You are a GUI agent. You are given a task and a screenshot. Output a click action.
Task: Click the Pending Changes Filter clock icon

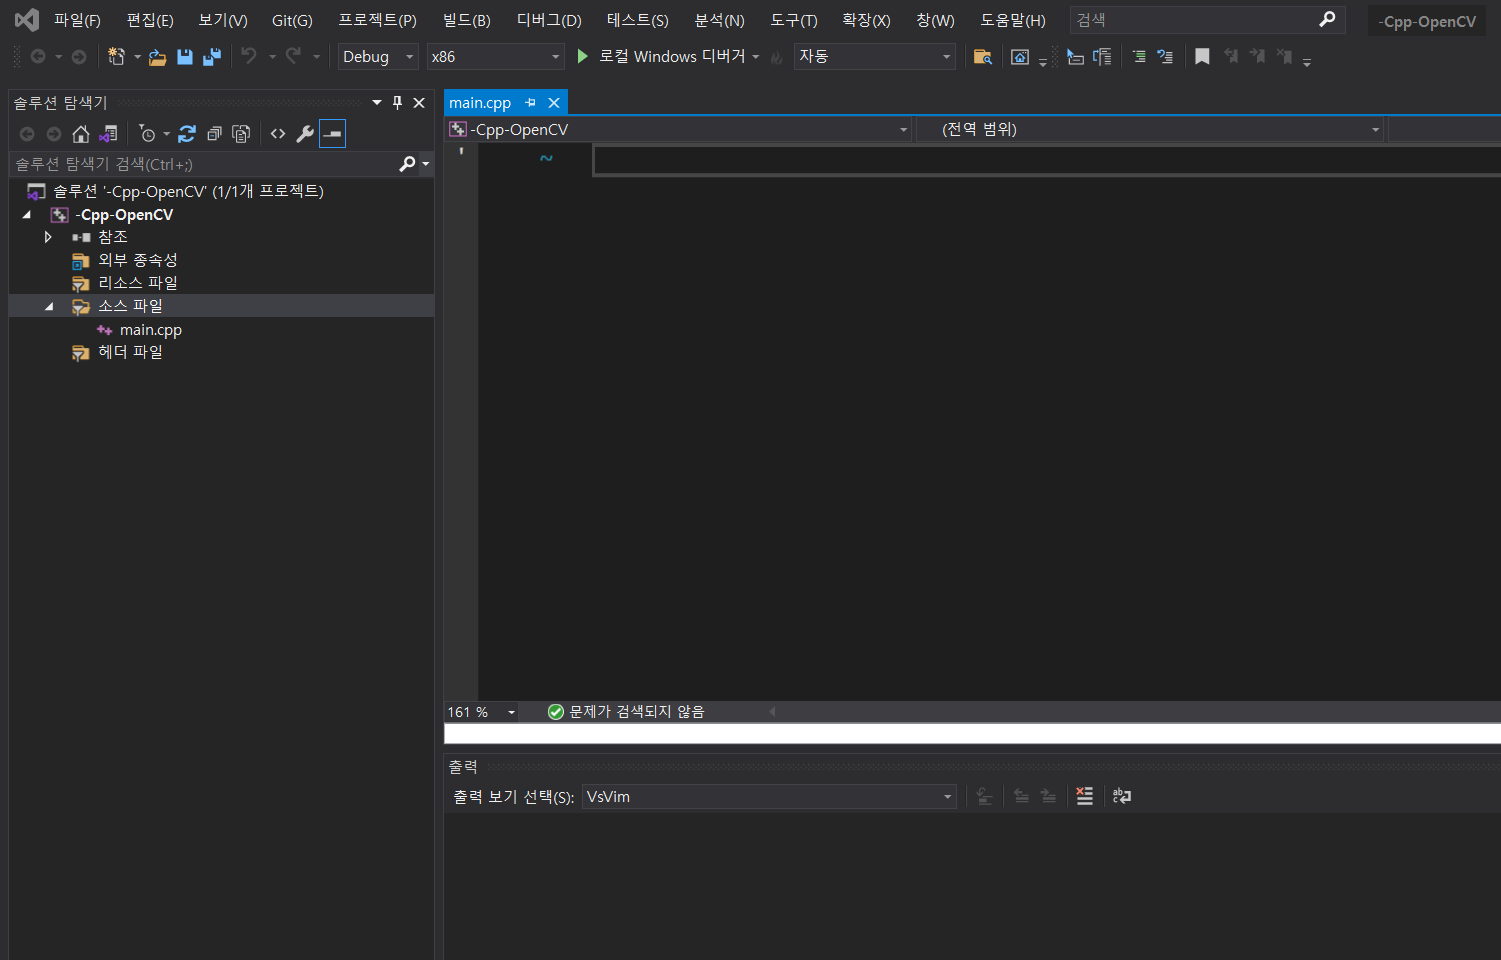pyautogui.click(x=148, y=134)
